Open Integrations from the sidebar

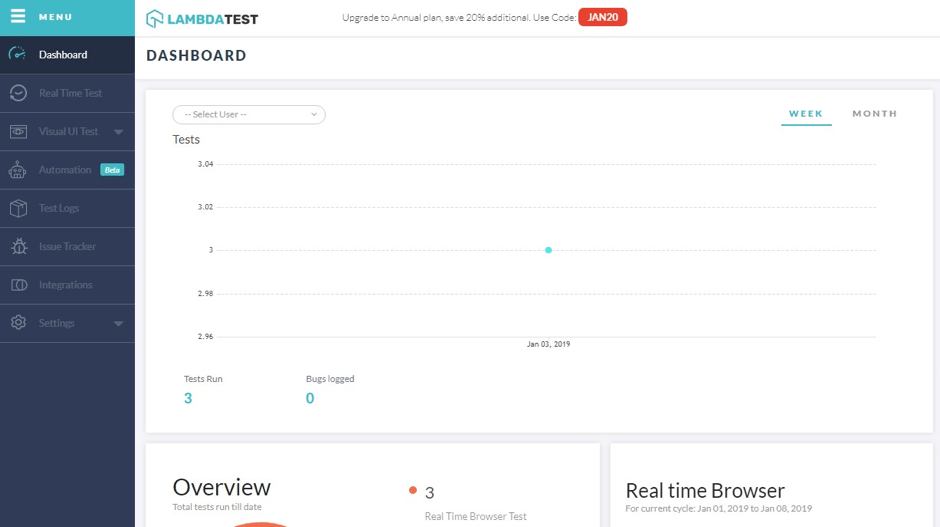[67, 285]
